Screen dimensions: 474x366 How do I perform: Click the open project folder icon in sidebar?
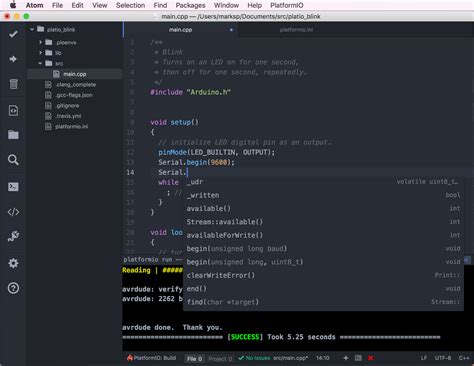[x=13, y=135]
